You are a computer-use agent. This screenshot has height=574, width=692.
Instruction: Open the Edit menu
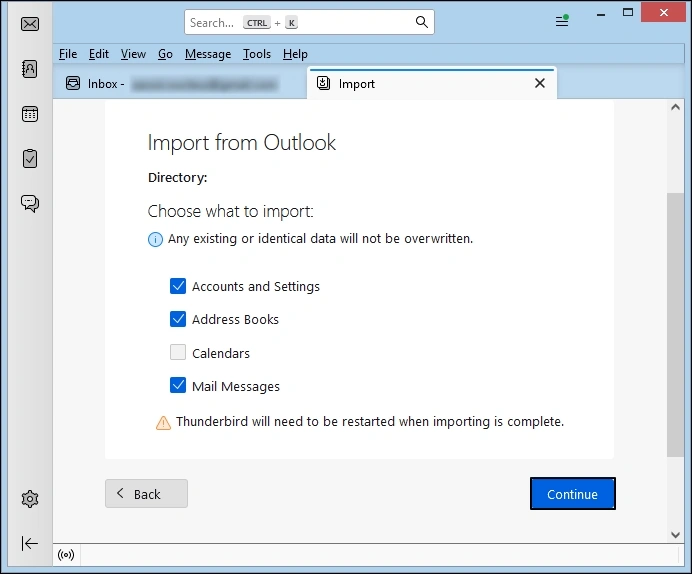coord(98,54)
